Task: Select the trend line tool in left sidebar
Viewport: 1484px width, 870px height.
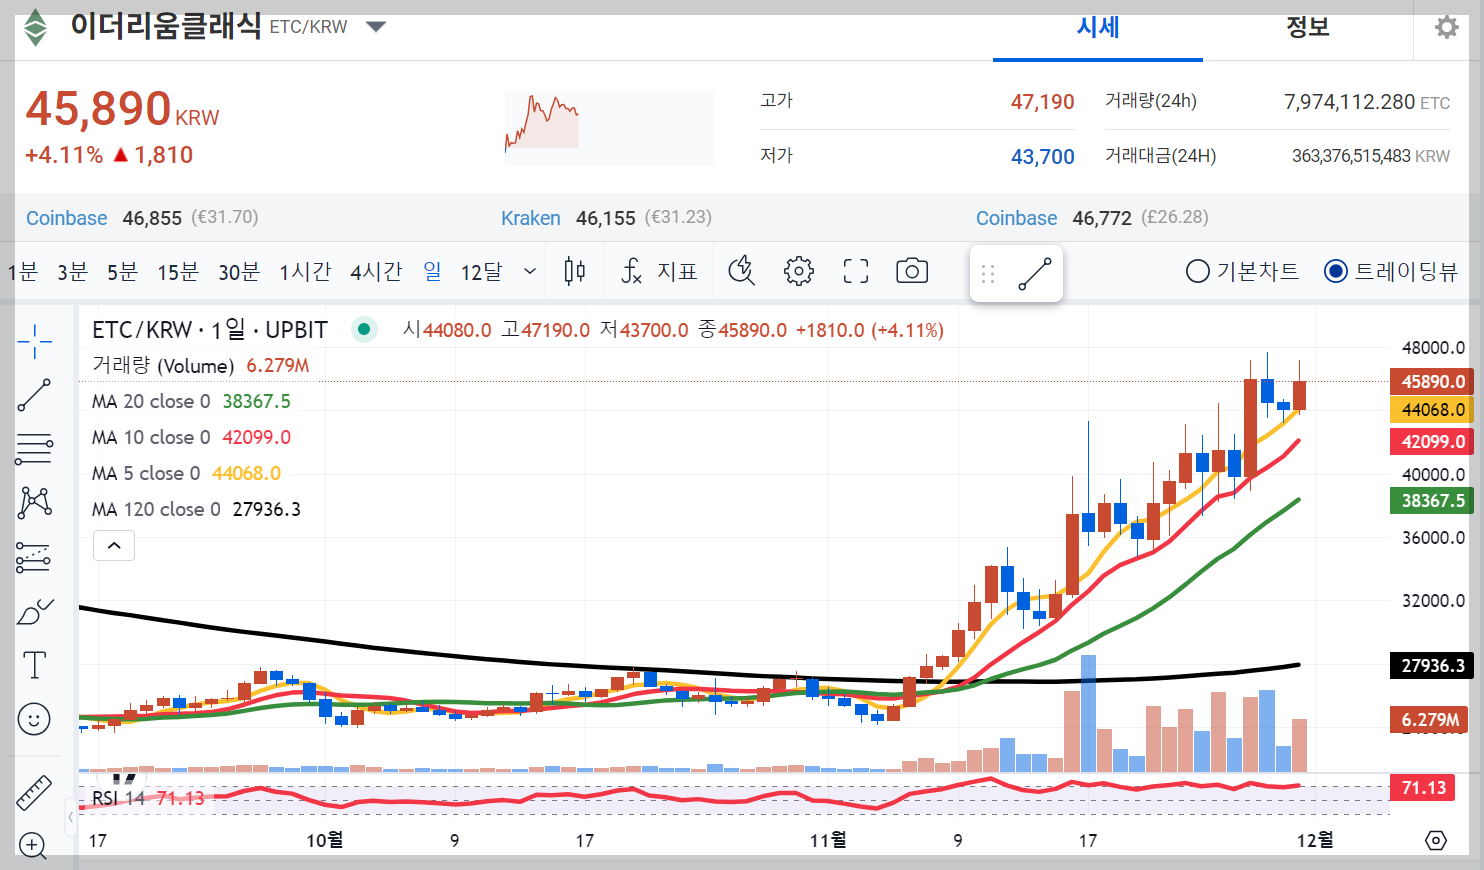Action: point(34,395)
